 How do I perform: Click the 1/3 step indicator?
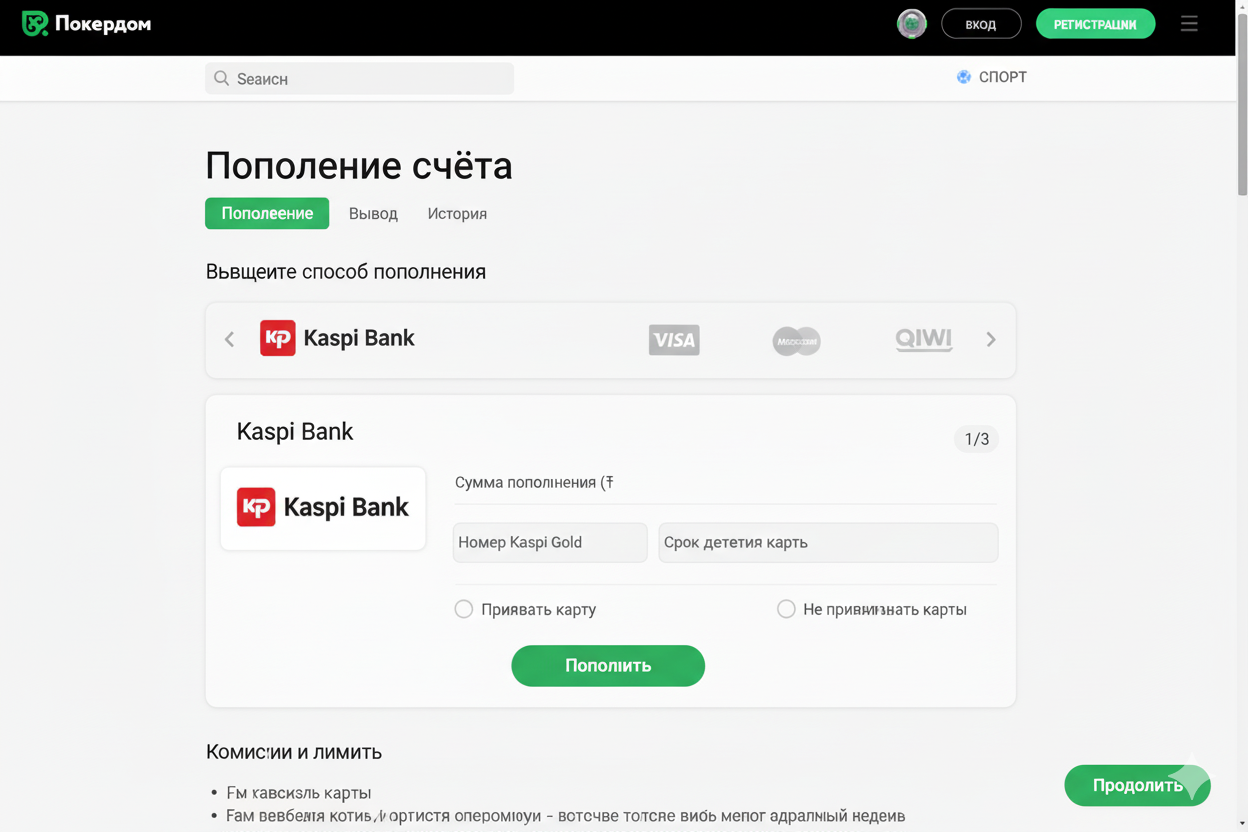coord(976,439)
